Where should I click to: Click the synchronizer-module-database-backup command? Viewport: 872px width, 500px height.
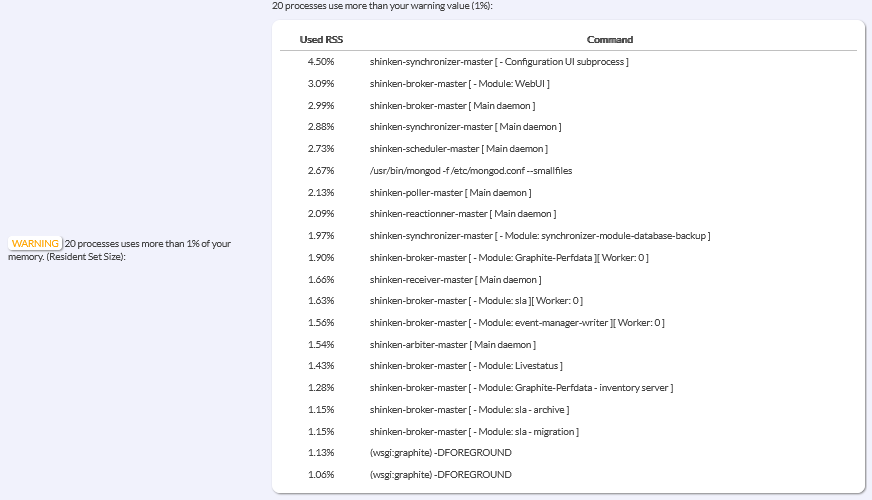pyautogui.click(x=539, y=236)
